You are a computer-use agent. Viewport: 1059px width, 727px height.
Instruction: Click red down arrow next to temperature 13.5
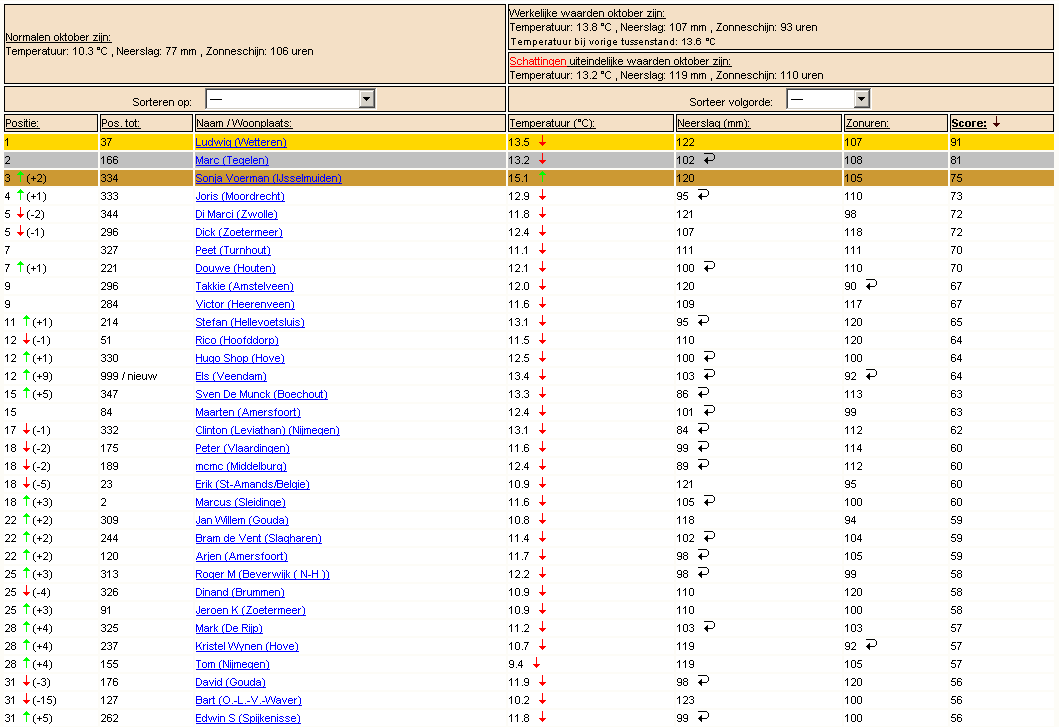coord(542,141)
